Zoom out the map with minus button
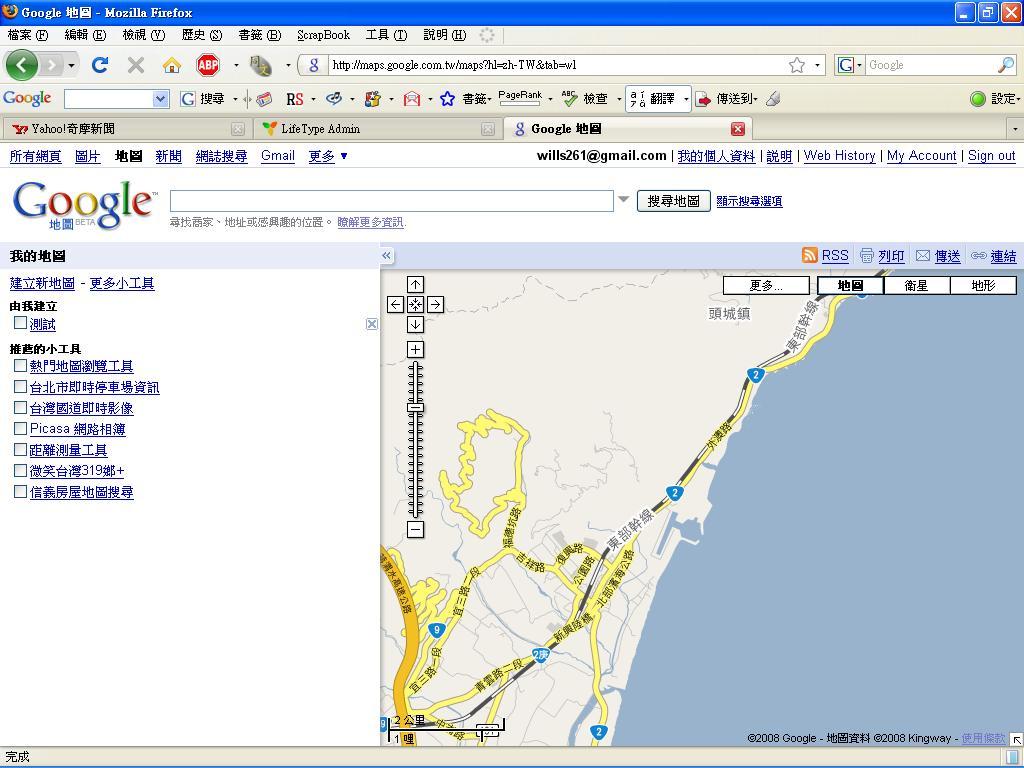1024x768 pixels. coord(415,530)
